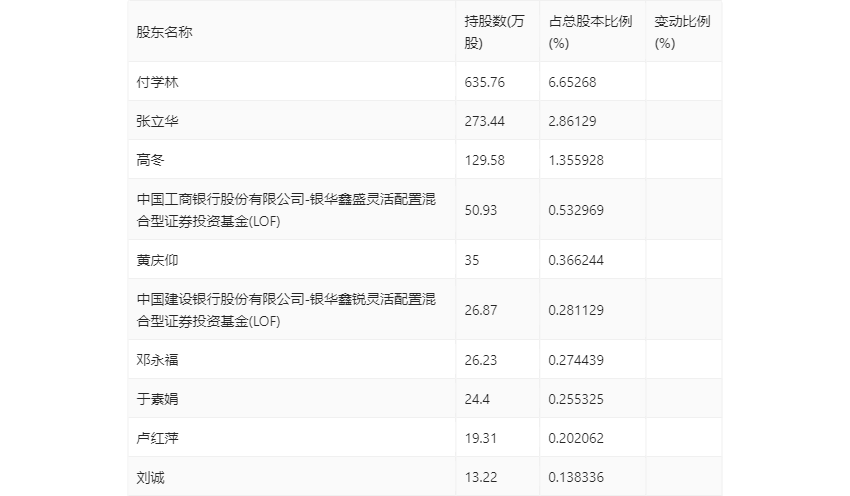Select shareholder name 刘诚
Screen dimensions: 850x496
point(150,478)
